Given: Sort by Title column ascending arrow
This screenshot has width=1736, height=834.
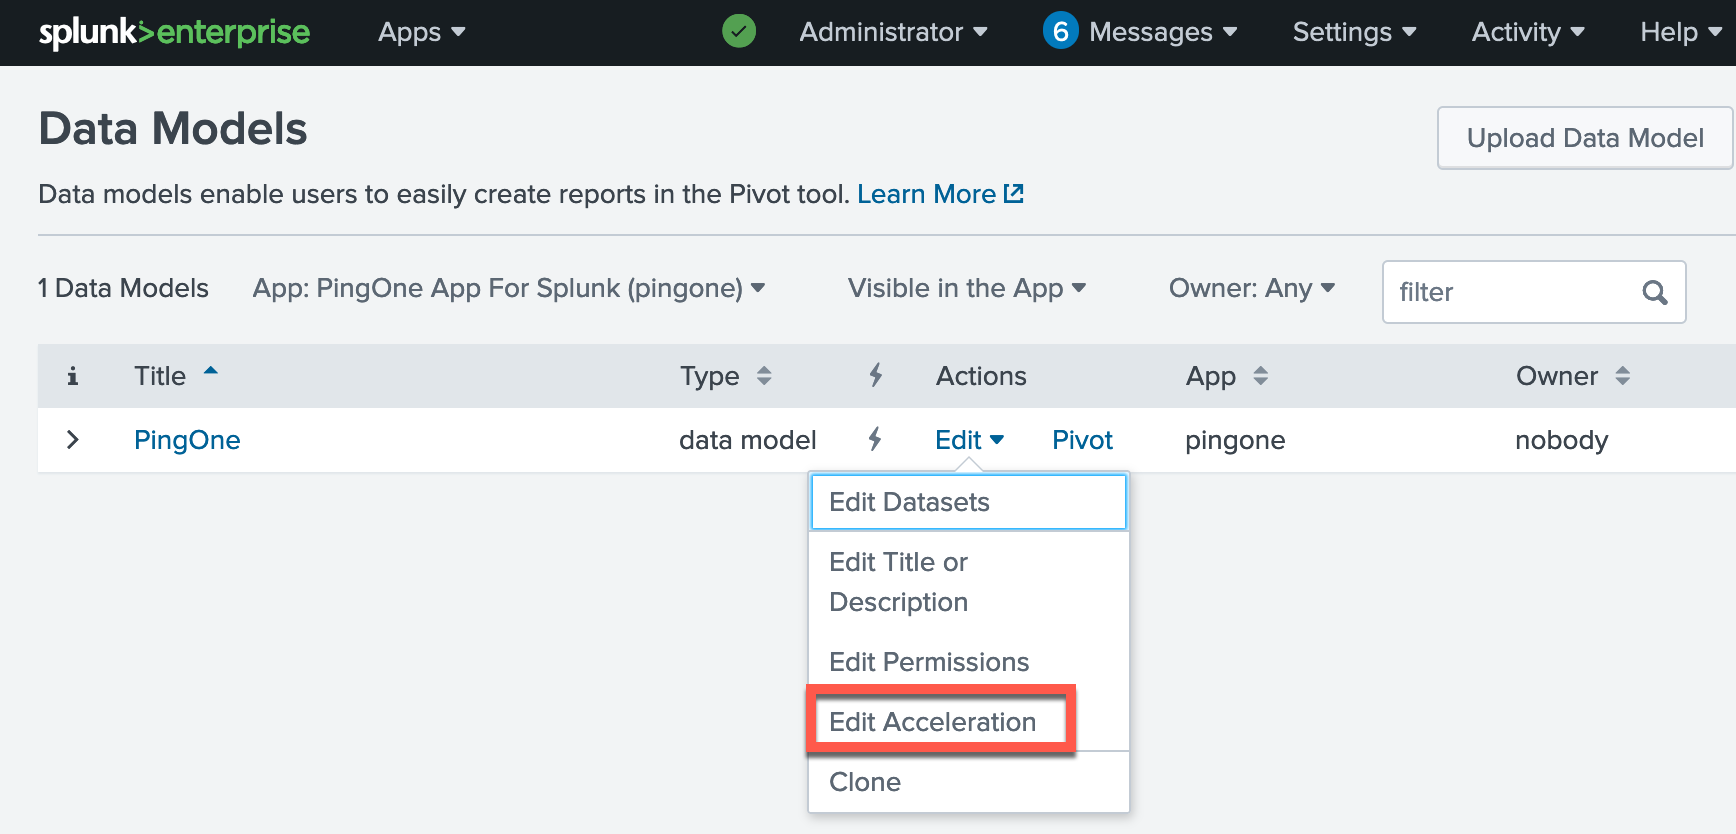Looking at the screenshot, I should coord(210,371).
